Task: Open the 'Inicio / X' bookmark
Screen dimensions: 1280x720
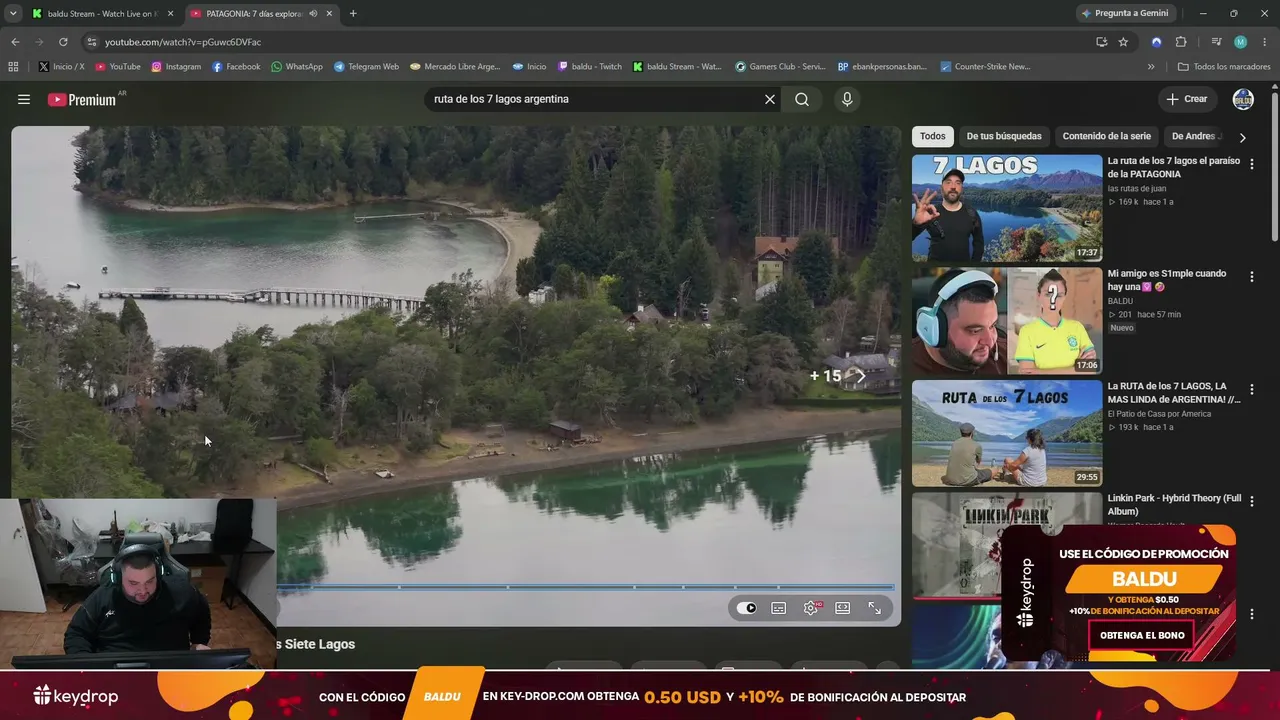Action: point(61,67)
